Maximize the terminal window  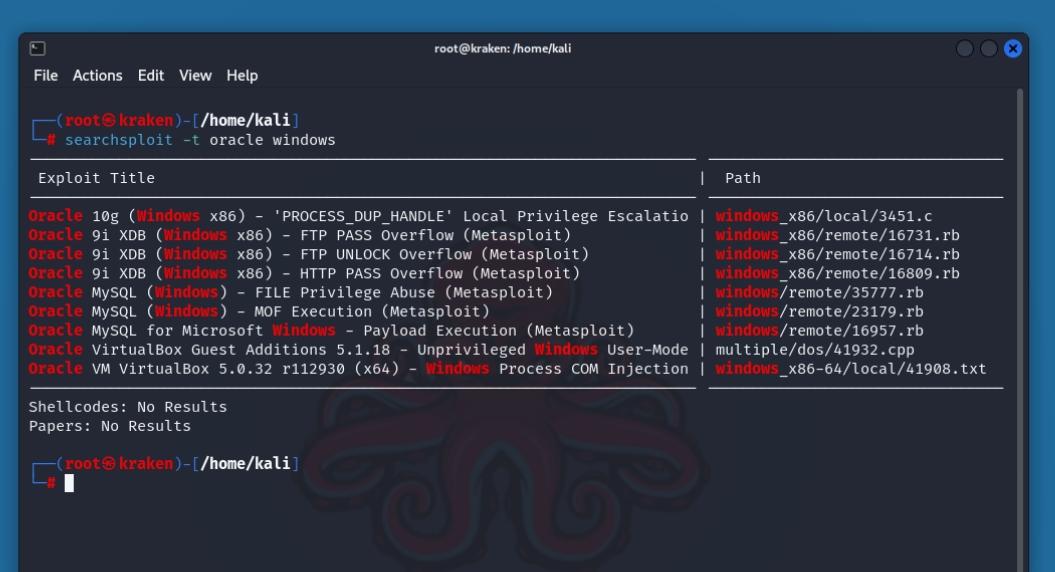988,48
